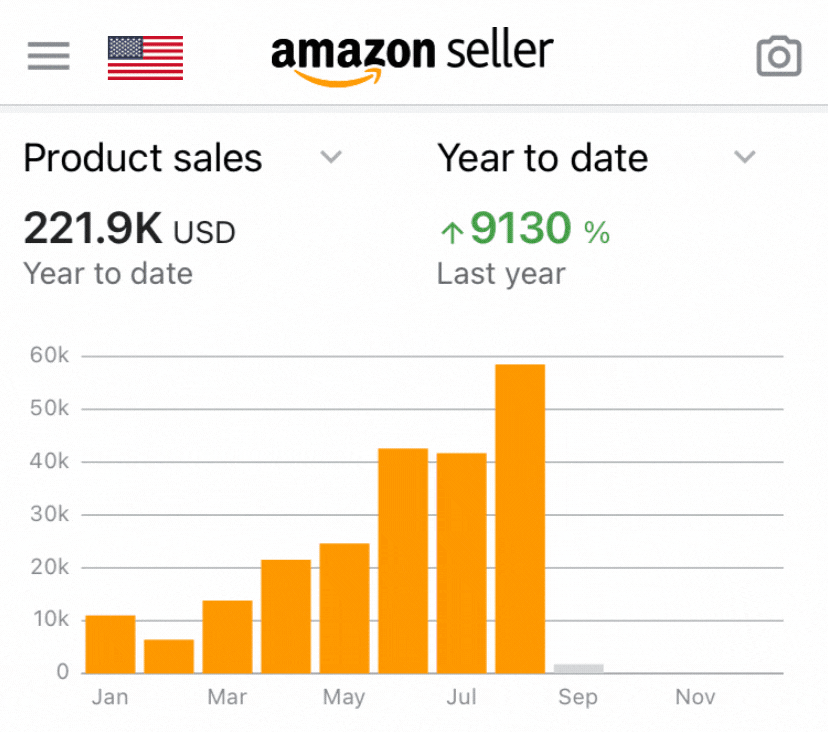This screenshot has width=828, height=732.
Task: Open the camera scan icon
Action: point(778,56)
